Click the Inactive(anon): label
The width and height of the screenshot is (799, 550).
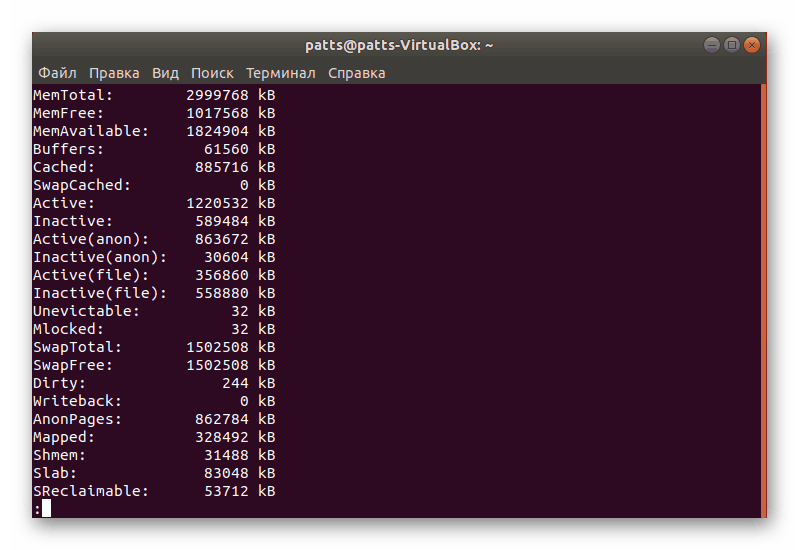coord(100,257)
